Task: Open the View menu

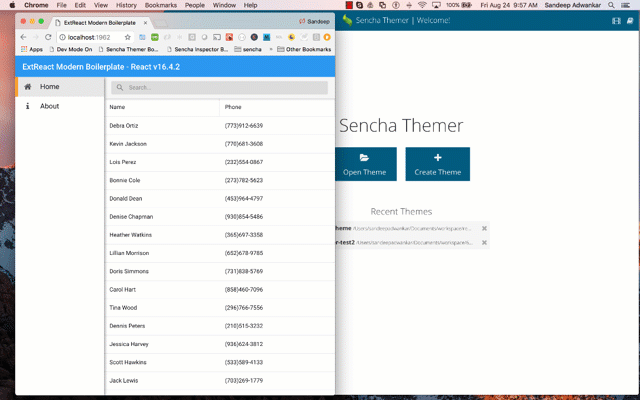Action: (x=101, y=5)
